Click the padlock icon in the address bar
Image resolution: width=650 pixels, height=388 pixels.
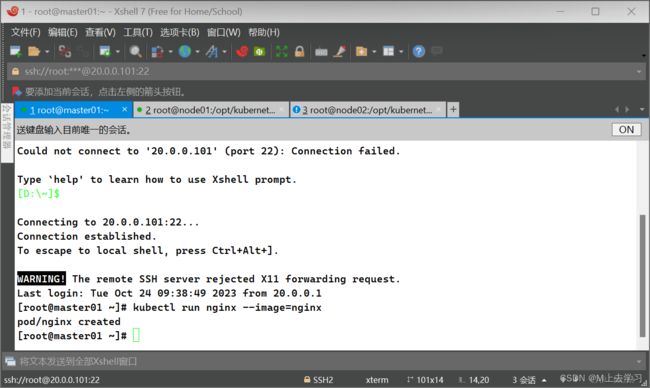15,71
